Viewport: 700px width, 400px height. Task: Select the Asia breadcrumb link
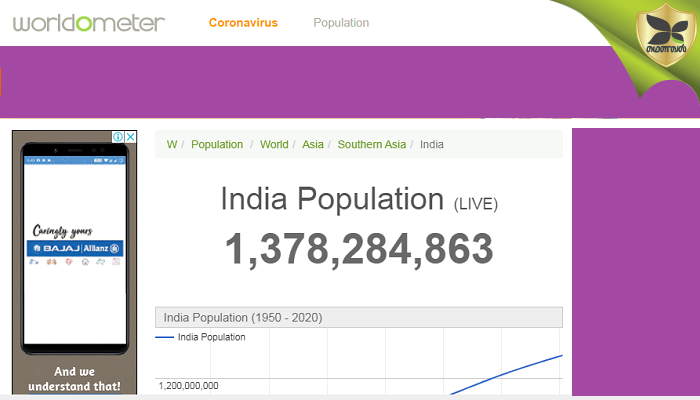[x=313, y=144]
